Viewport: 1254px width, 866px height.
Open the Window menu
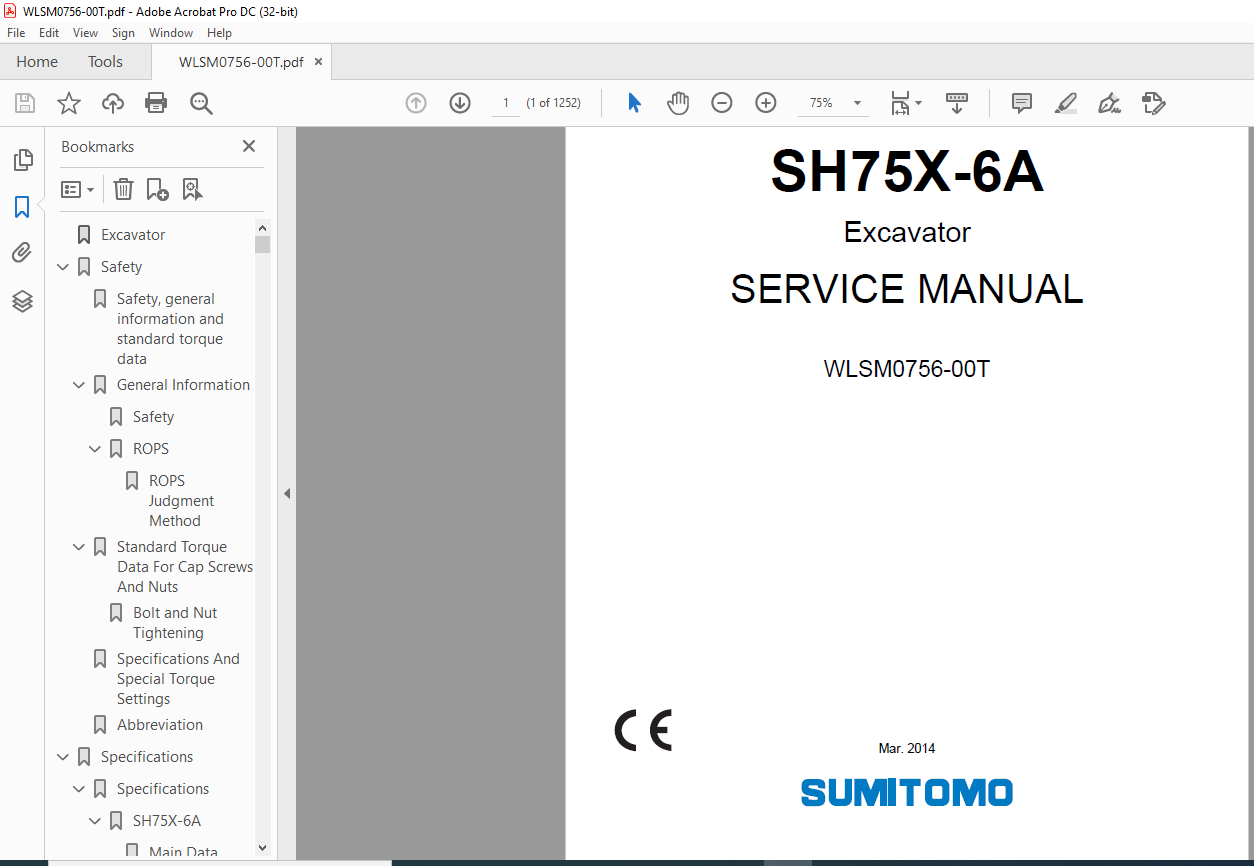coord(171,33)
